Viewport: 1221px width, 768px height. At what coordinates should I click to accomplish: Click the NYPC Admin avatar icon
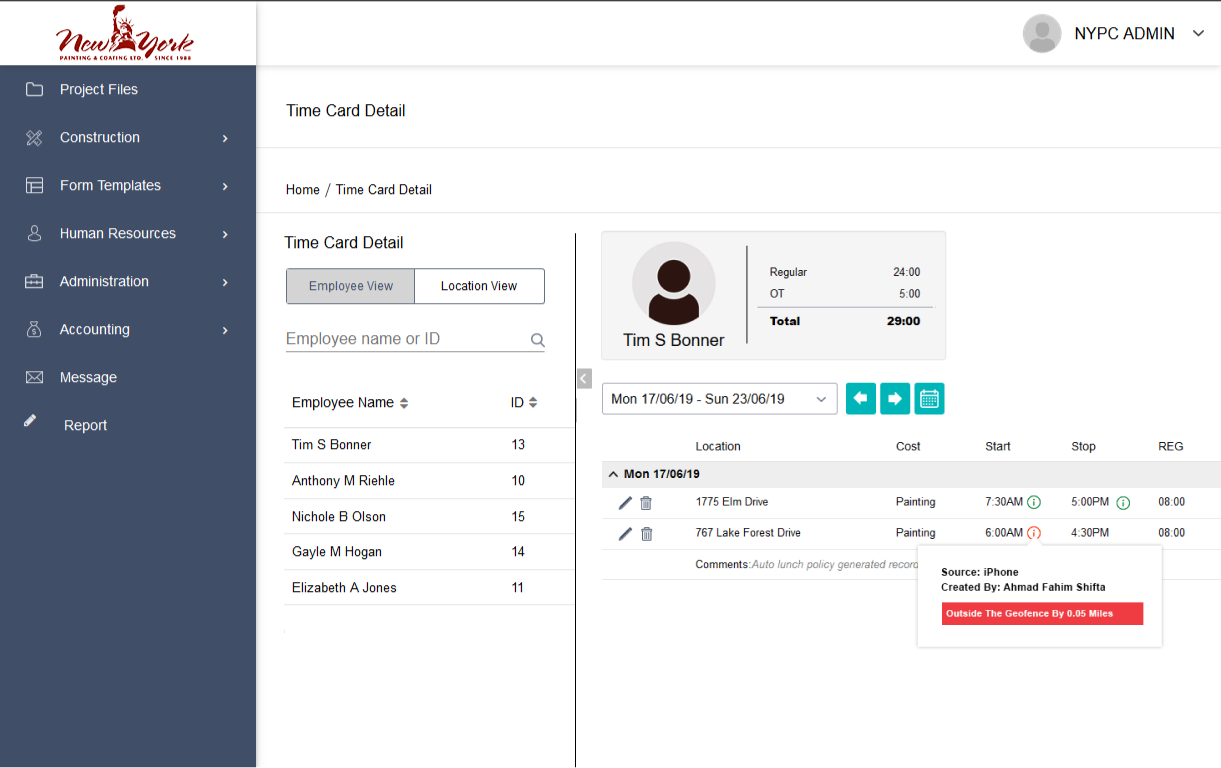1042,34
